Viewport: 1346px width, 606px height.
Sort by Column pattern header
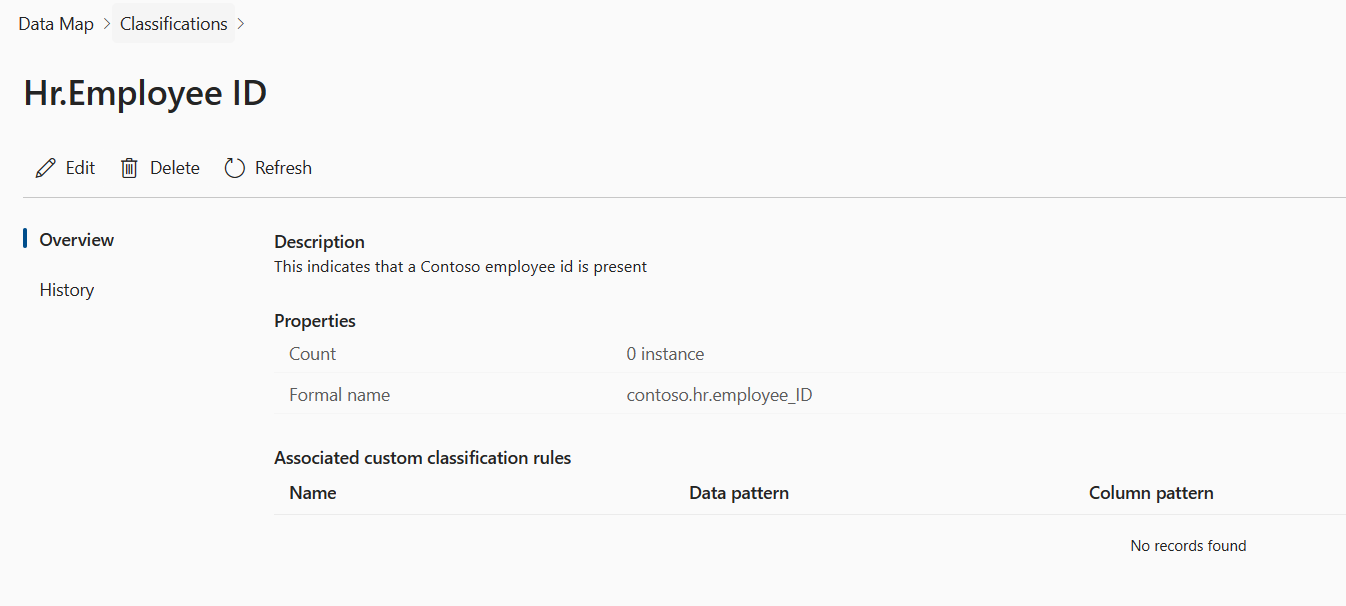click(x=1151, y=493)
